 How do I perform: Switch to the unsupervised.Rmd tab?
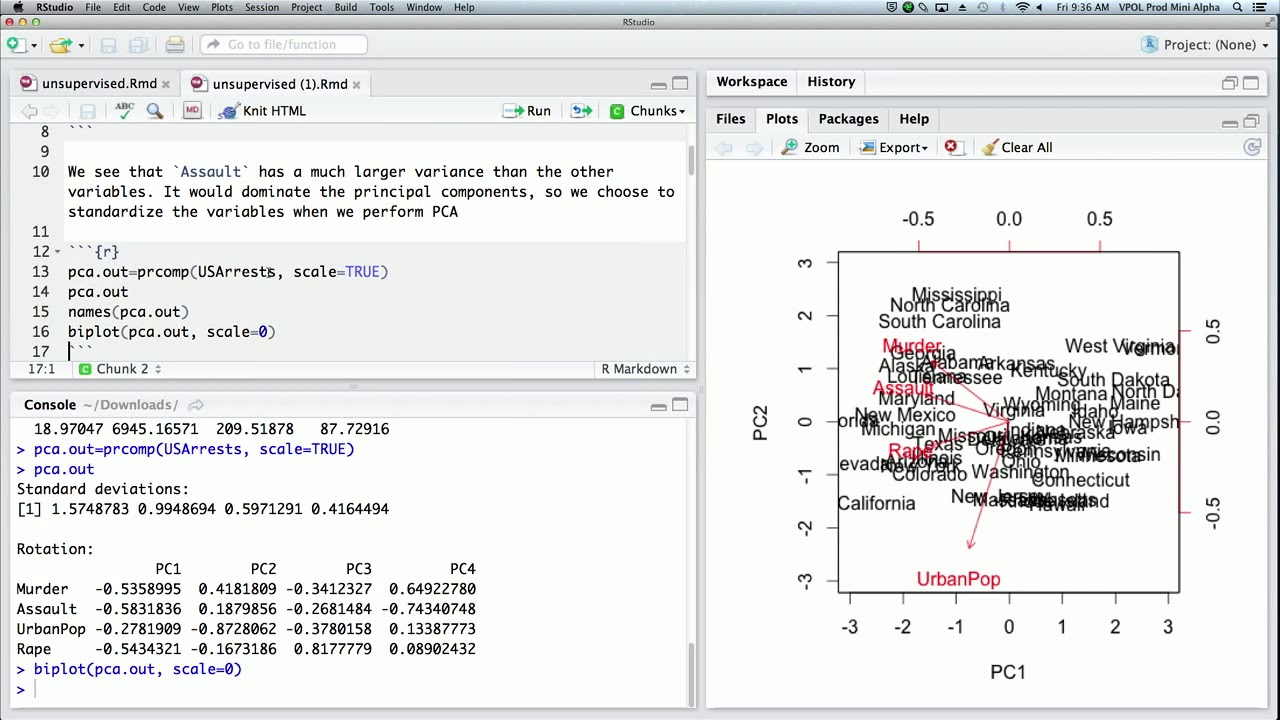(99, 84)
